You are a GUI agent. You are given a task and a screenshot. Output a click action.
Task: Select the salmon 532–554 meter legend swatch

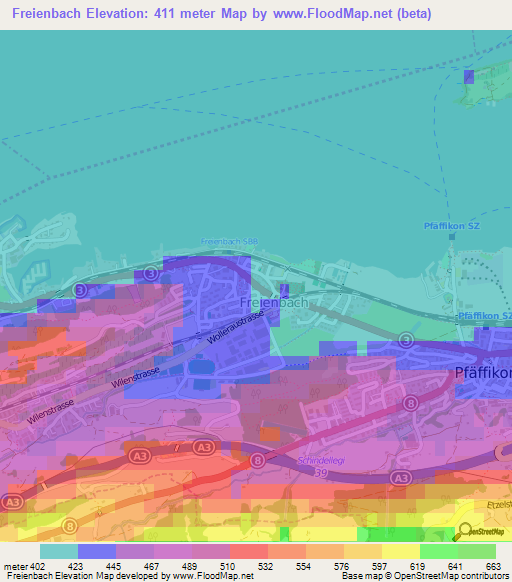click(x=287, y=552)
